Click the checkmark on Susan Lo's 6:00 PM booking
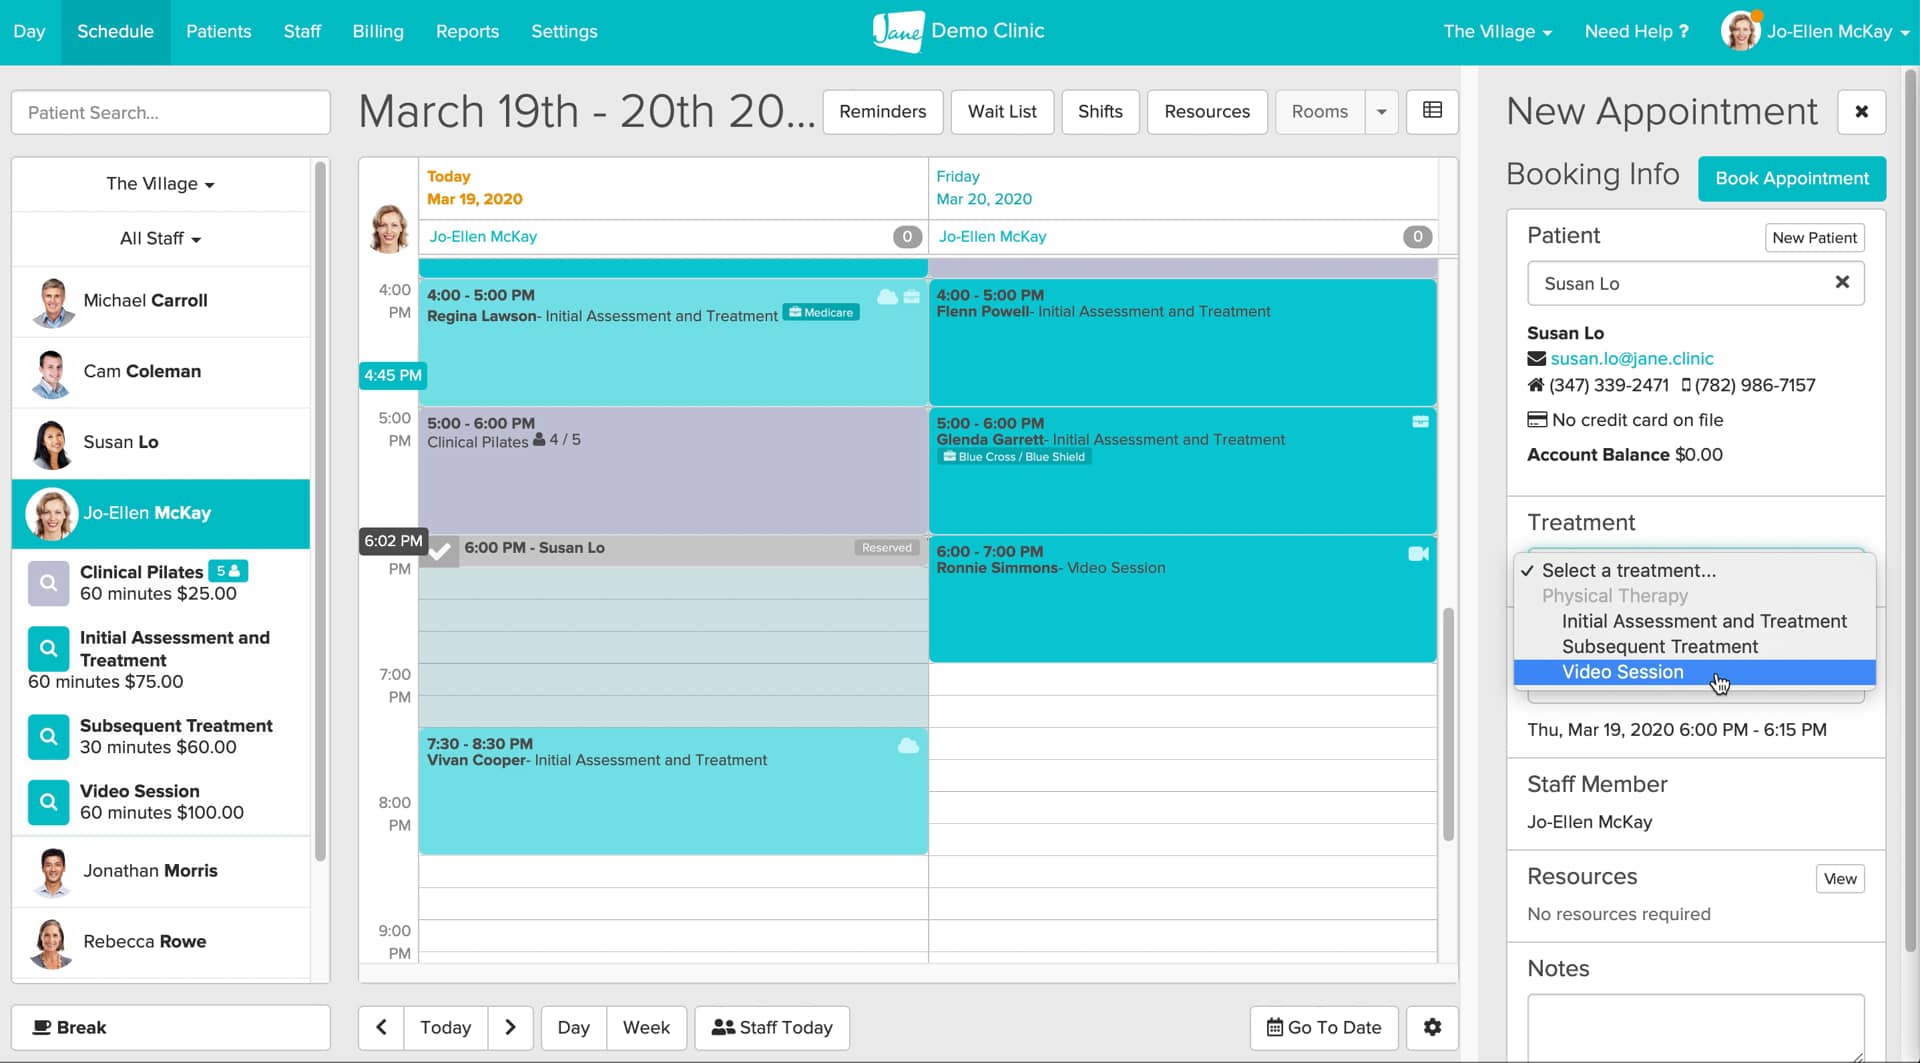1920x1063 pixels. [x=440, y=549]
